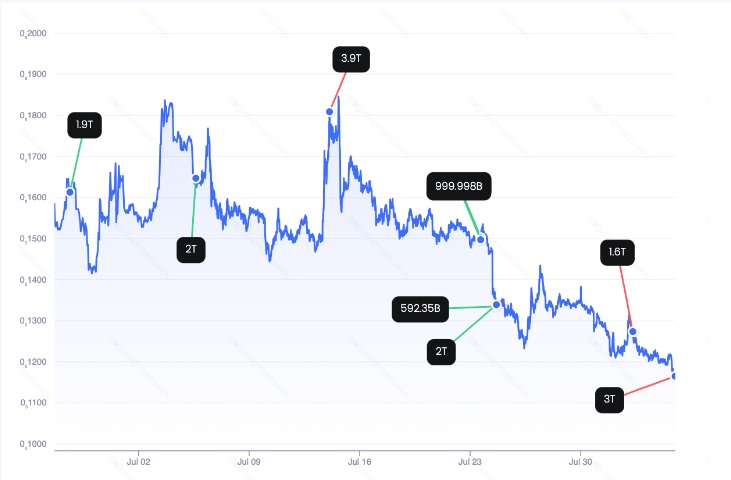Screen dimensions: 731x480
Task: Select the 3.9T annotation label
Action: tap(351, 59)
